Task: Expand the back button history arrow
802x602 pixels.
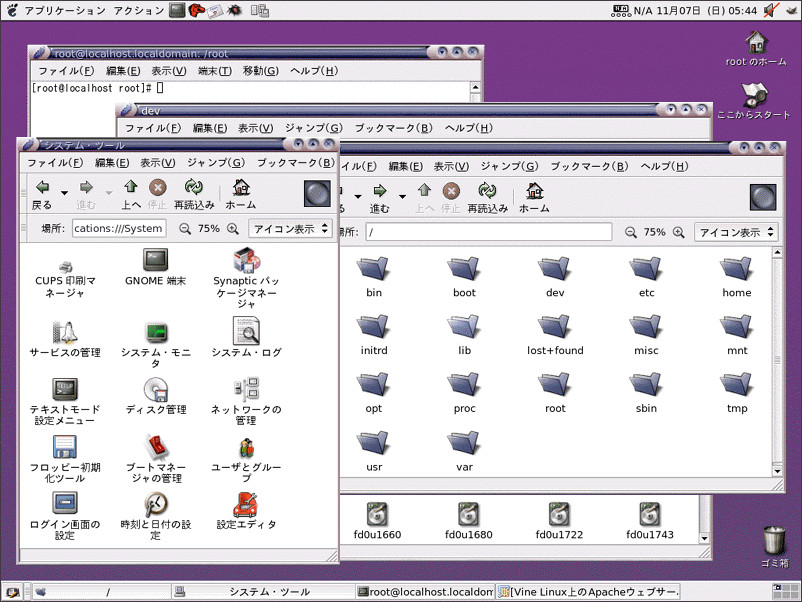Action: pyautogui.click(x=64, y=192)
